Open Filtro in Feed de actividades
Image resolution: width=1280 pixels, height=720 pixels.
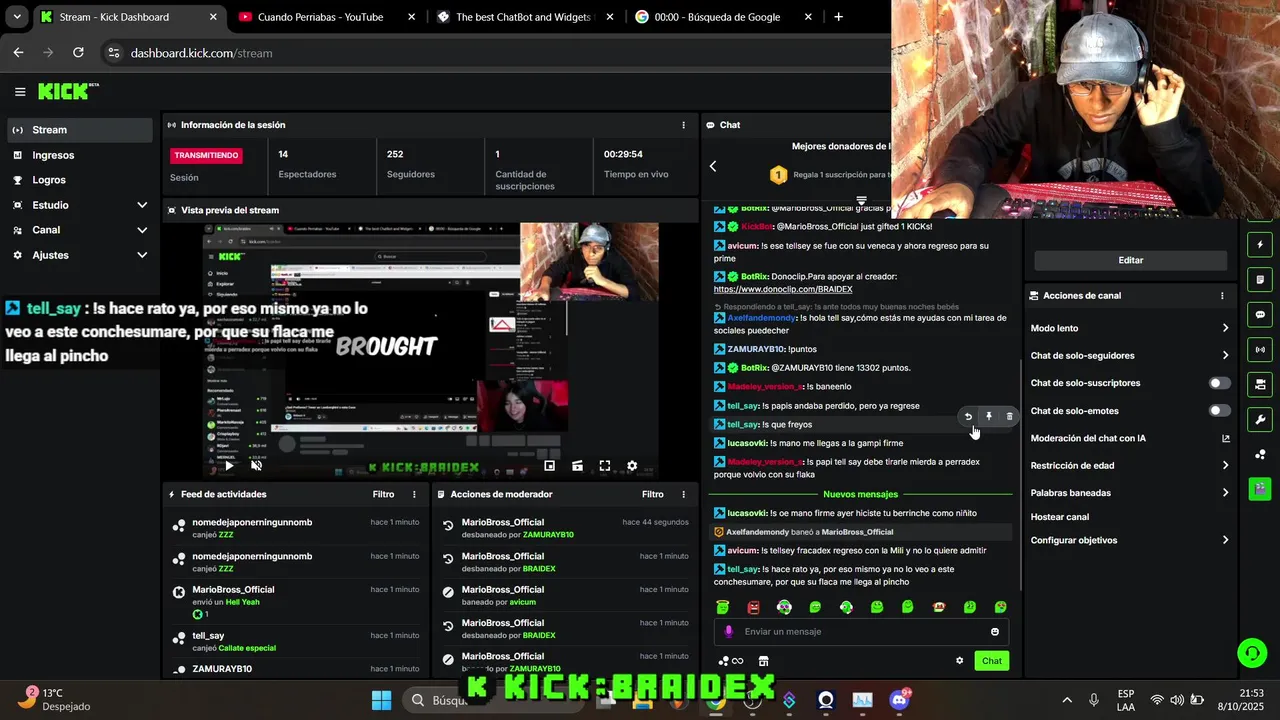pos(383,494)
